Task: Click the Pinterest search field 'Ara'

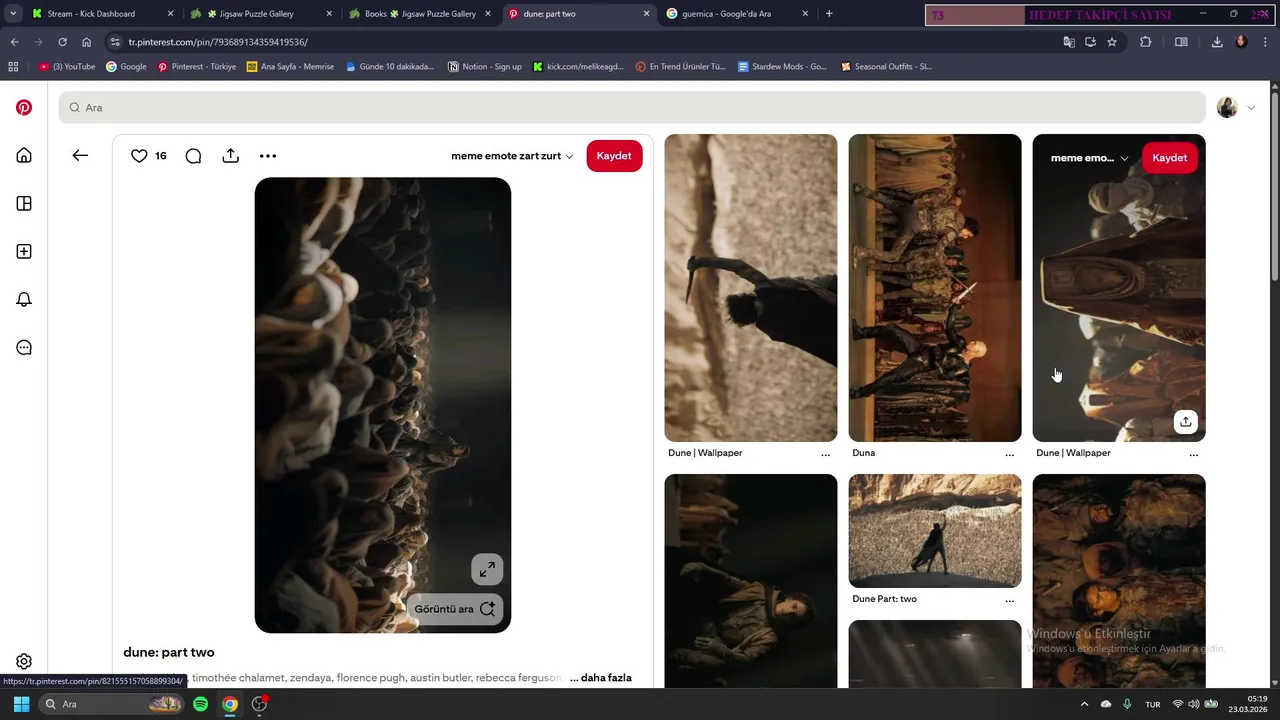Action: [632, 107]
